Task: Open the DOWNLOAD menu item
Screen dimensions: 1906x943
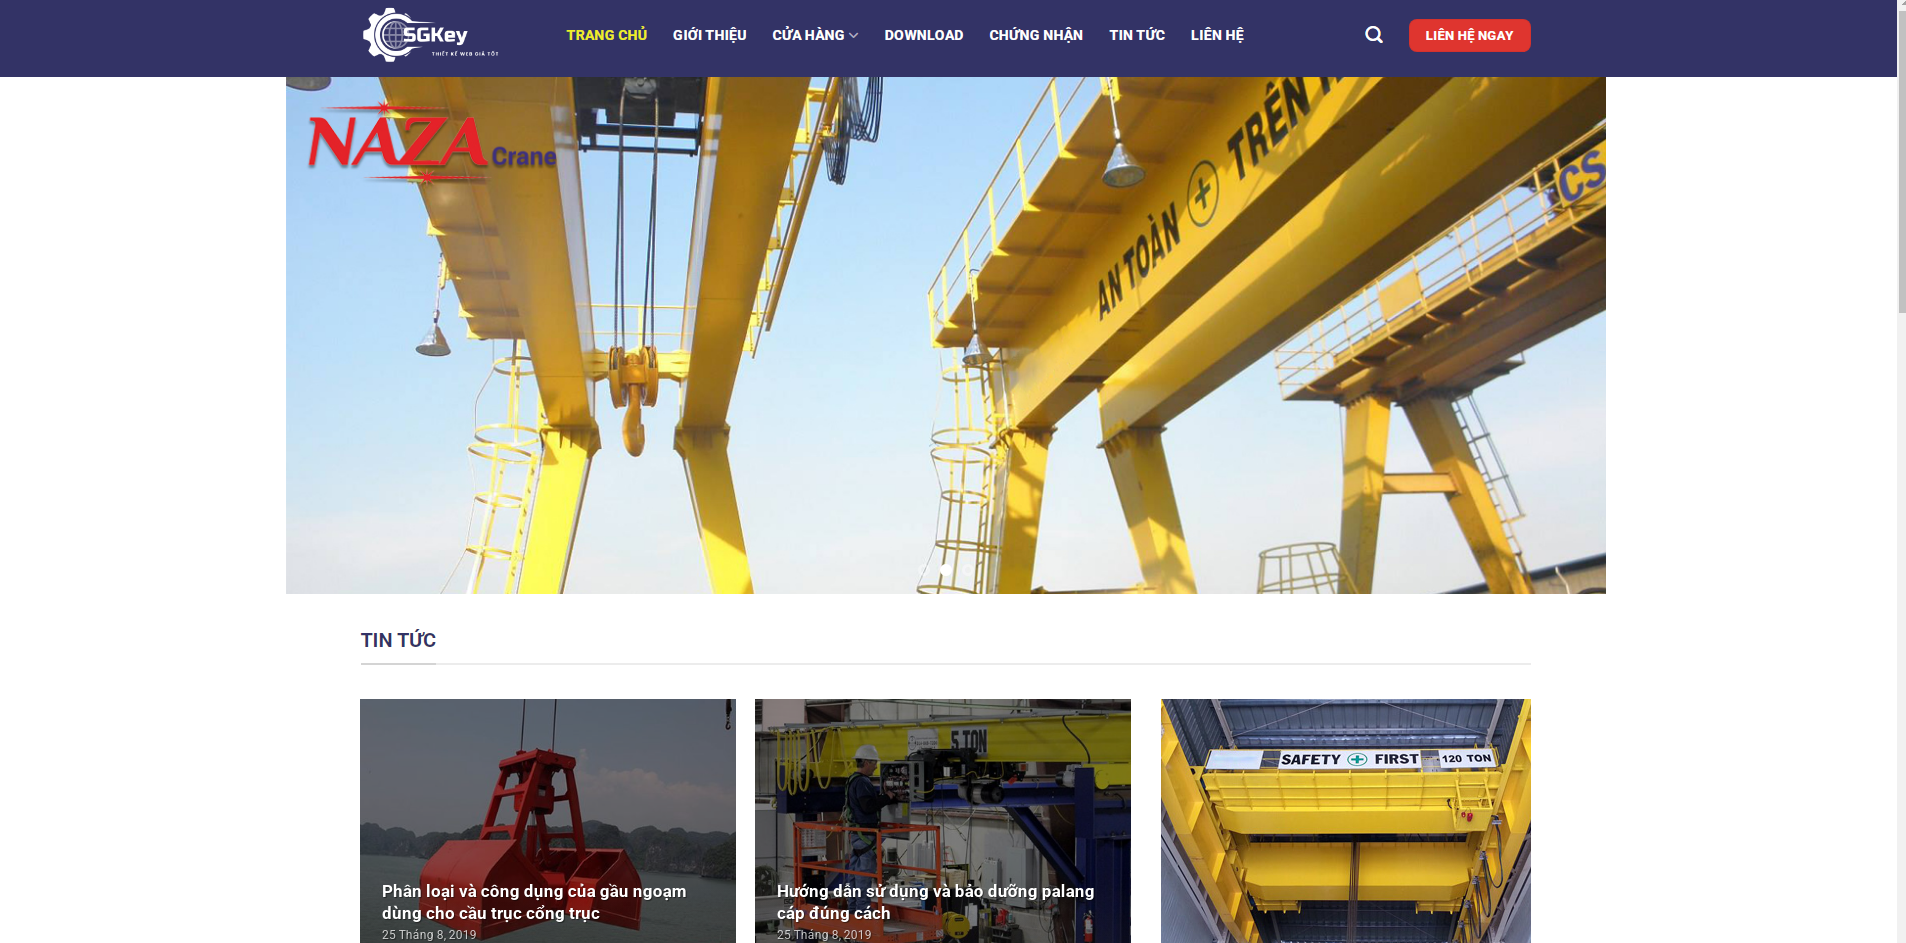Action: [x=923, y=35]
